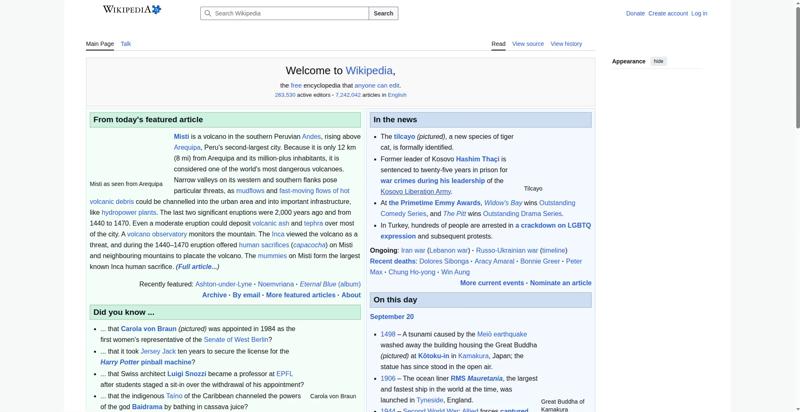Open the View source tab
800x412 pixels.
point(528,44)
